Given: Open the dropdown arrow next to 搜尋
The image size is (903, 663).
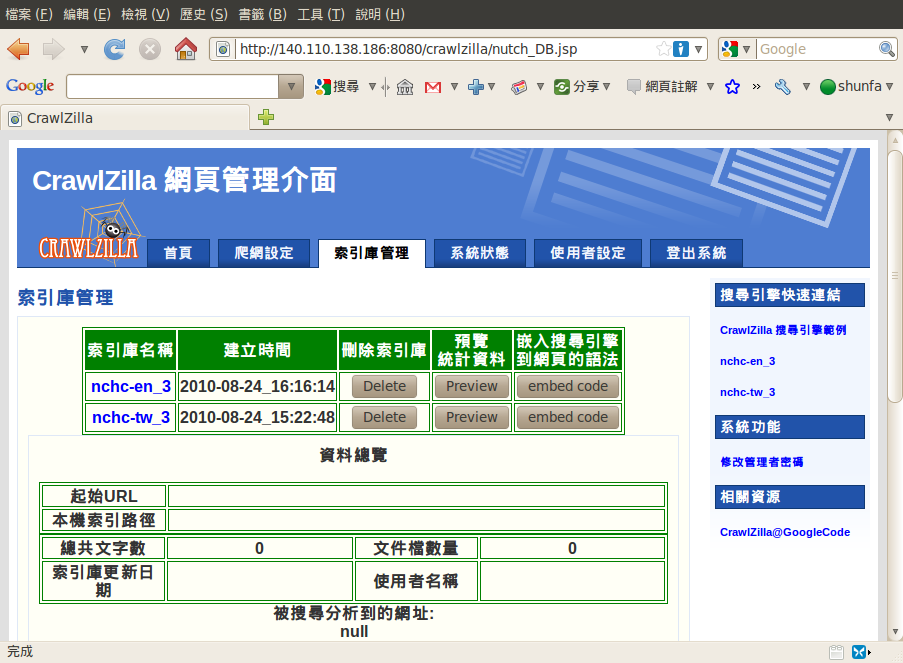Looking at the screenshot, I should pyautogui.click(x=373, y=87).
